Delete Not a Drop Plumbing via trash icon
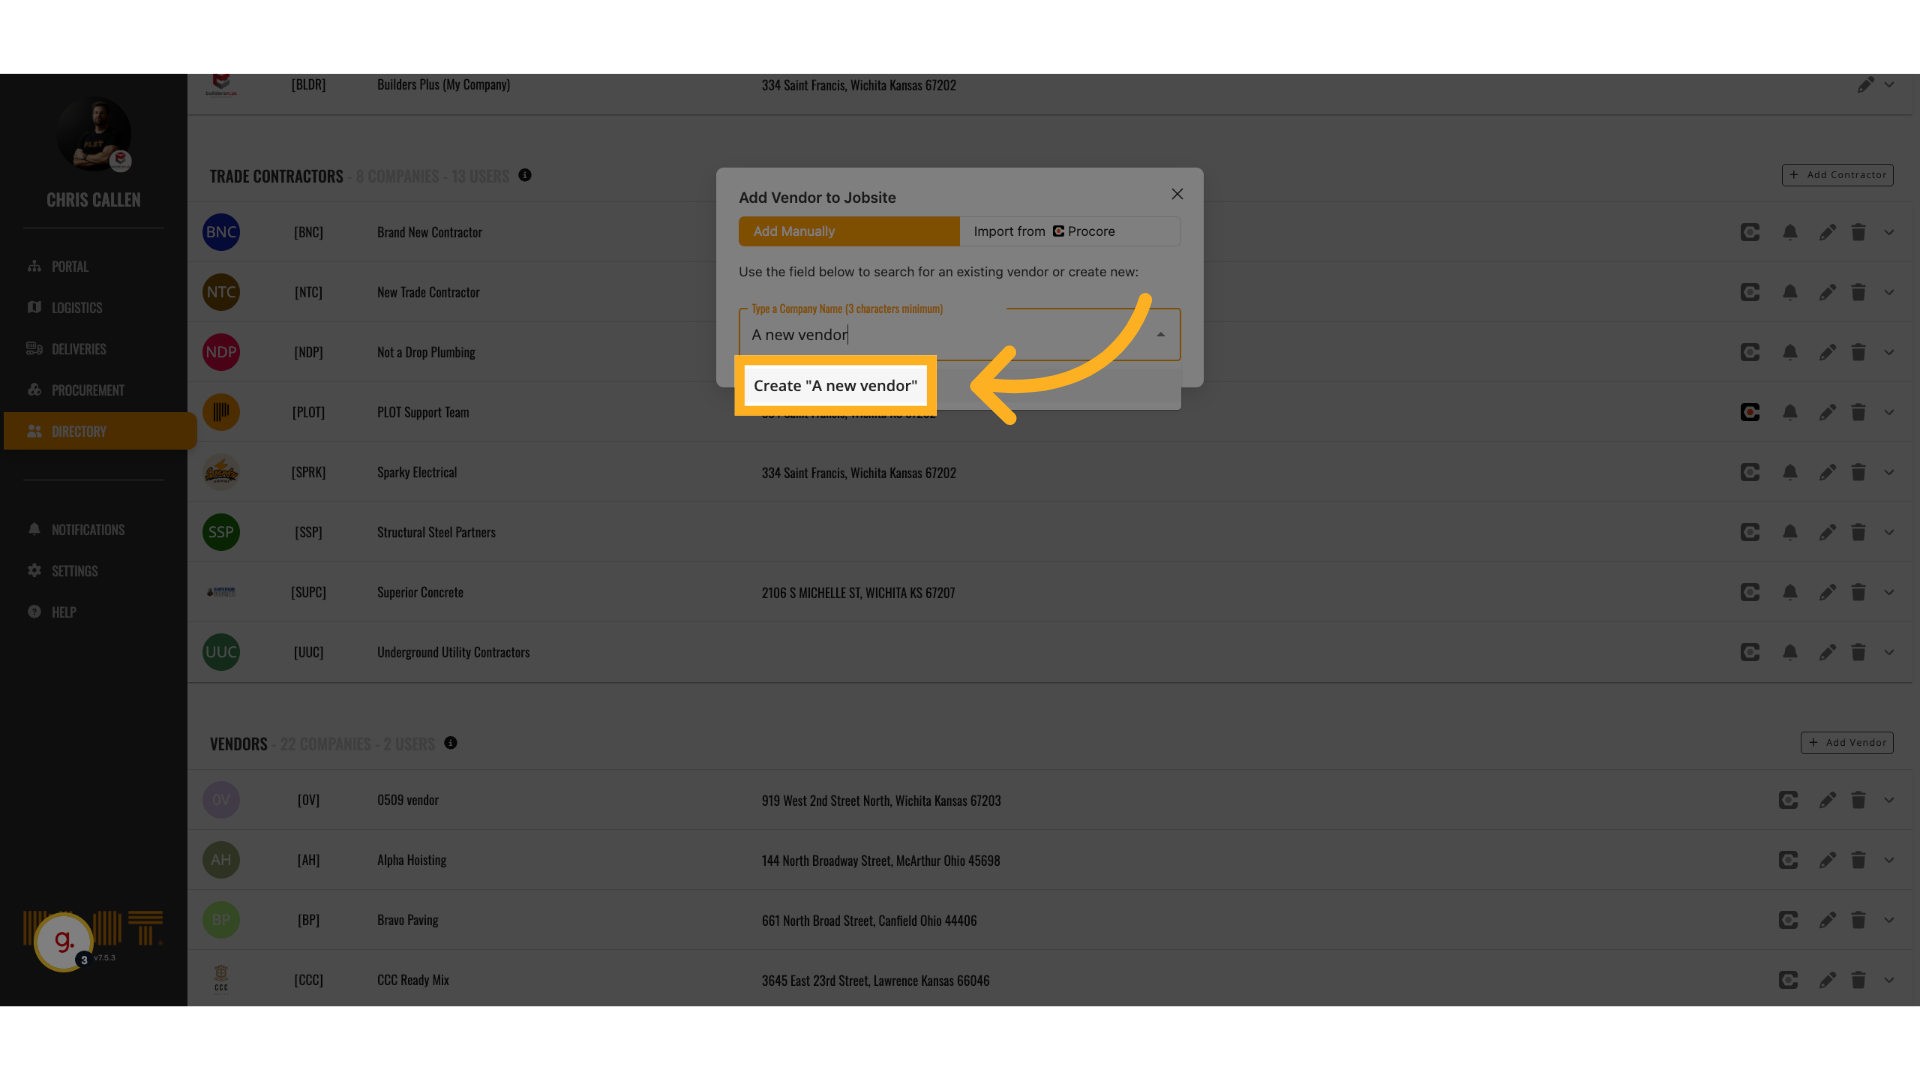This screenshot has height=1080, width=1920. point(1858,352)
